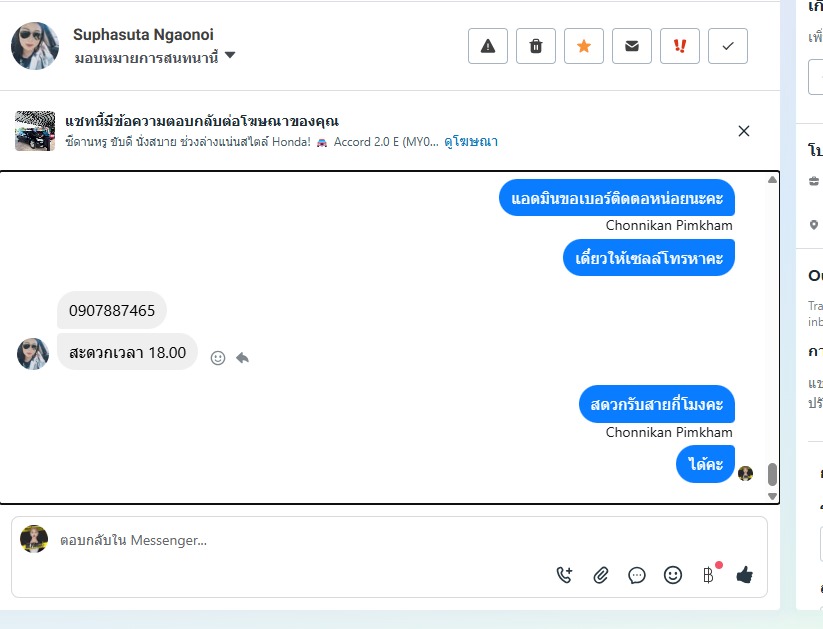
Task: Toggle the orange star follow-up flag
Action: coord(584,46)
